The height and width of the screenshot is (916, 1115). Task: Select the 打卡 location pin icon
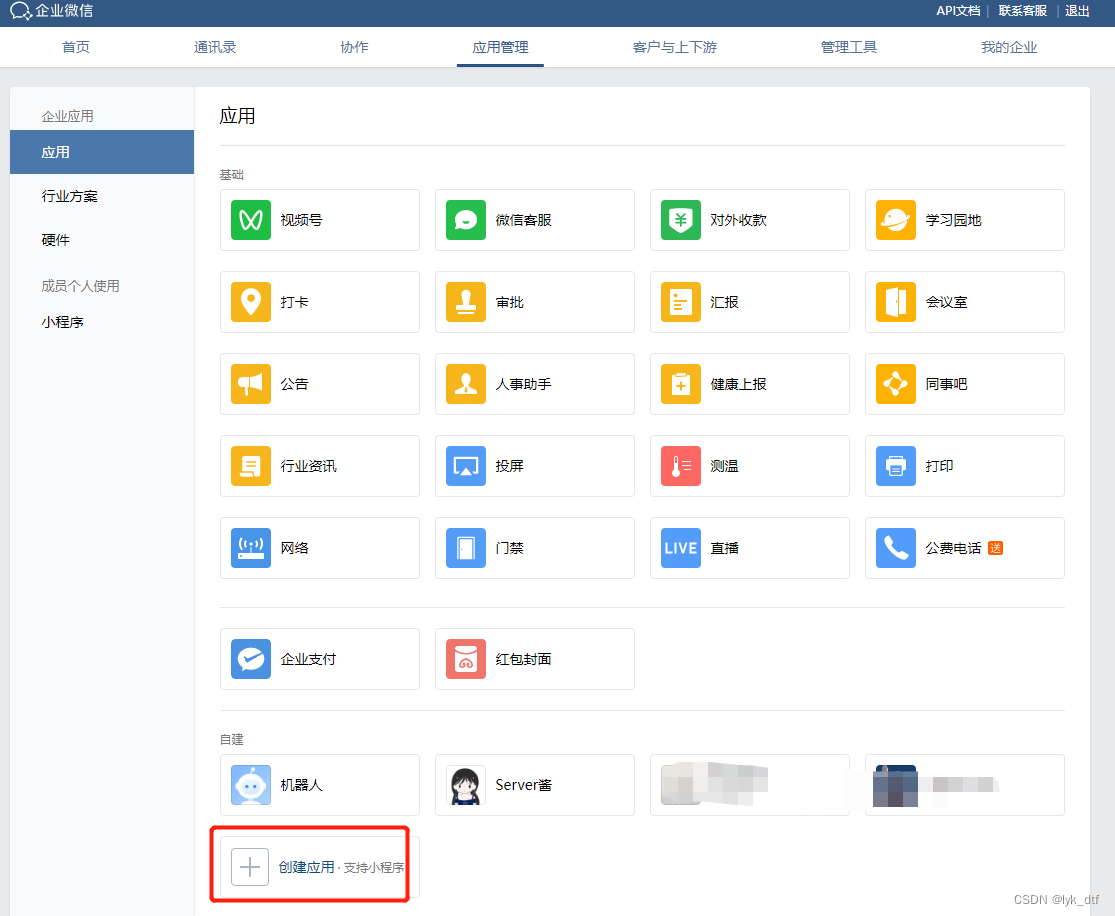pos(250,302)
